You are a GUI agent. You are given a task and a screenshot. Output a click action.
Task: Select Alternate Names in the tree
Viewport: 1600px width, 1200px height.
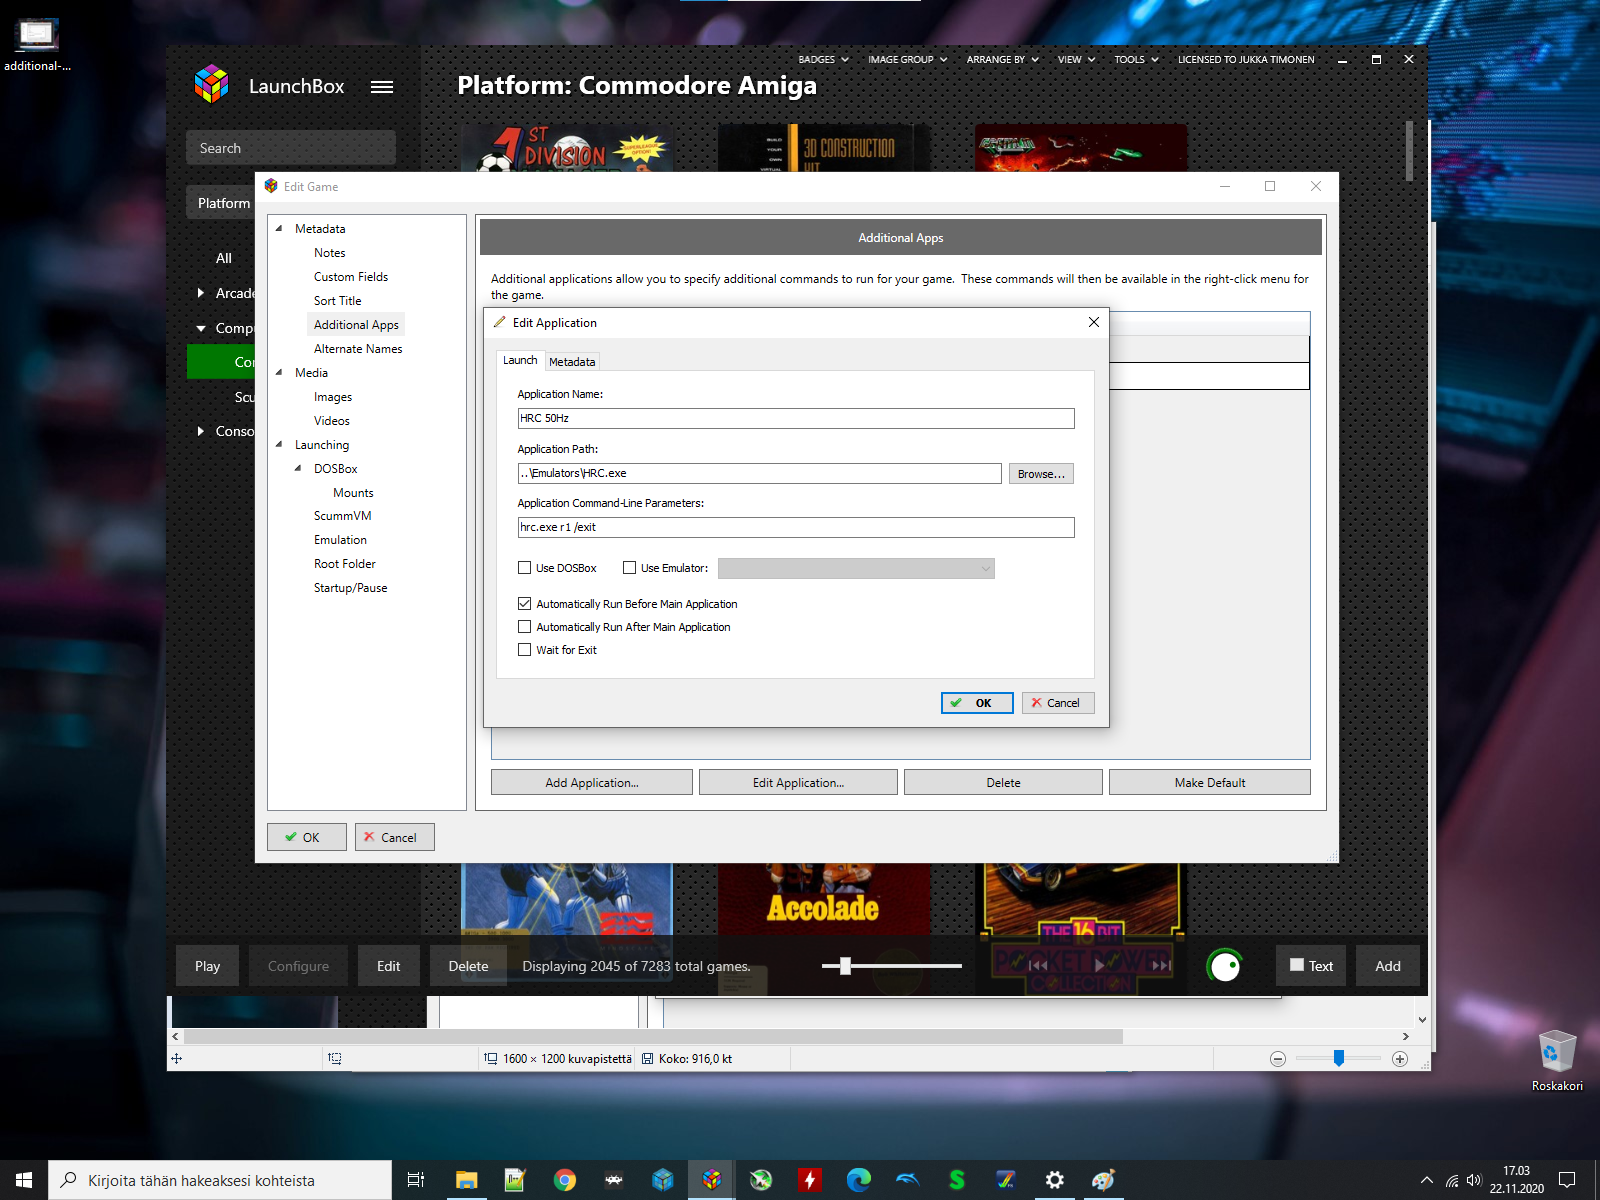point(358,349)
